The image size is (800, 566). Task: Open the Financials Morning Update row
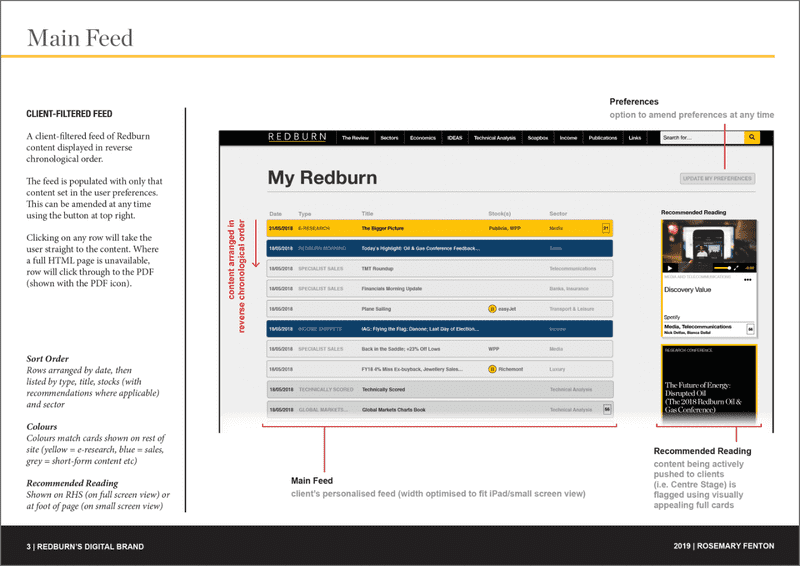pos(439,289)
